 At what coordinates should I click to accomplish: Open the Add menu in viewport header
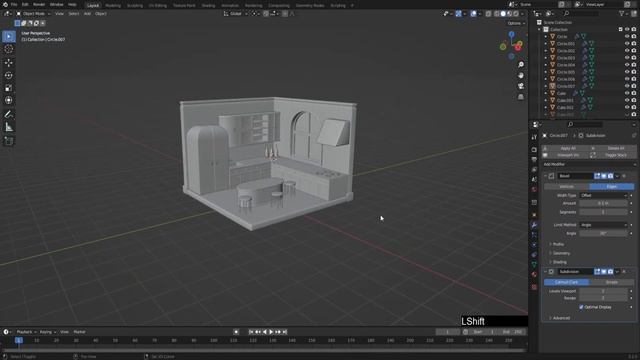87,13
